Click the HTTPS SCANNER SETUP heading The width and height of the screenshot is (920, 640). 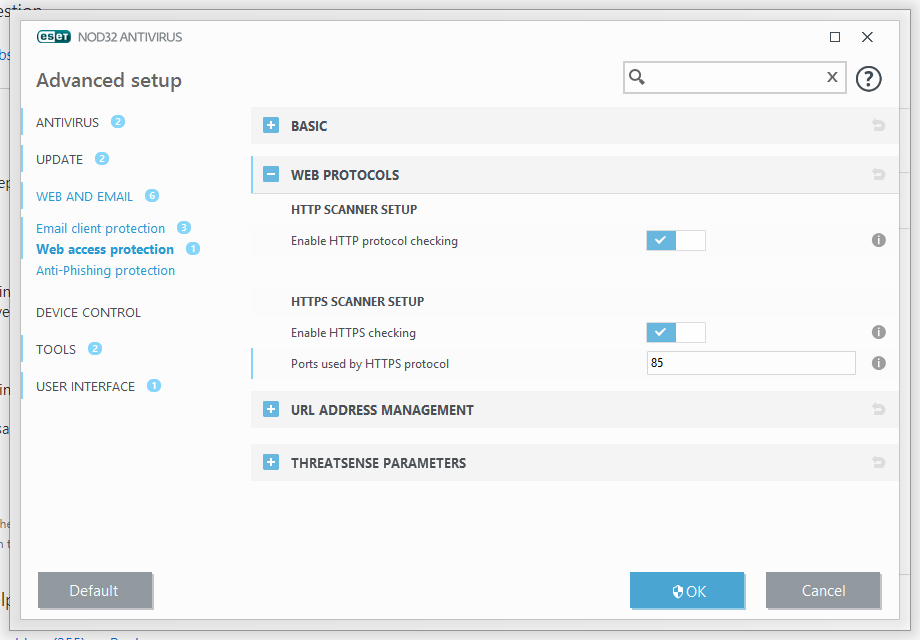357,302
